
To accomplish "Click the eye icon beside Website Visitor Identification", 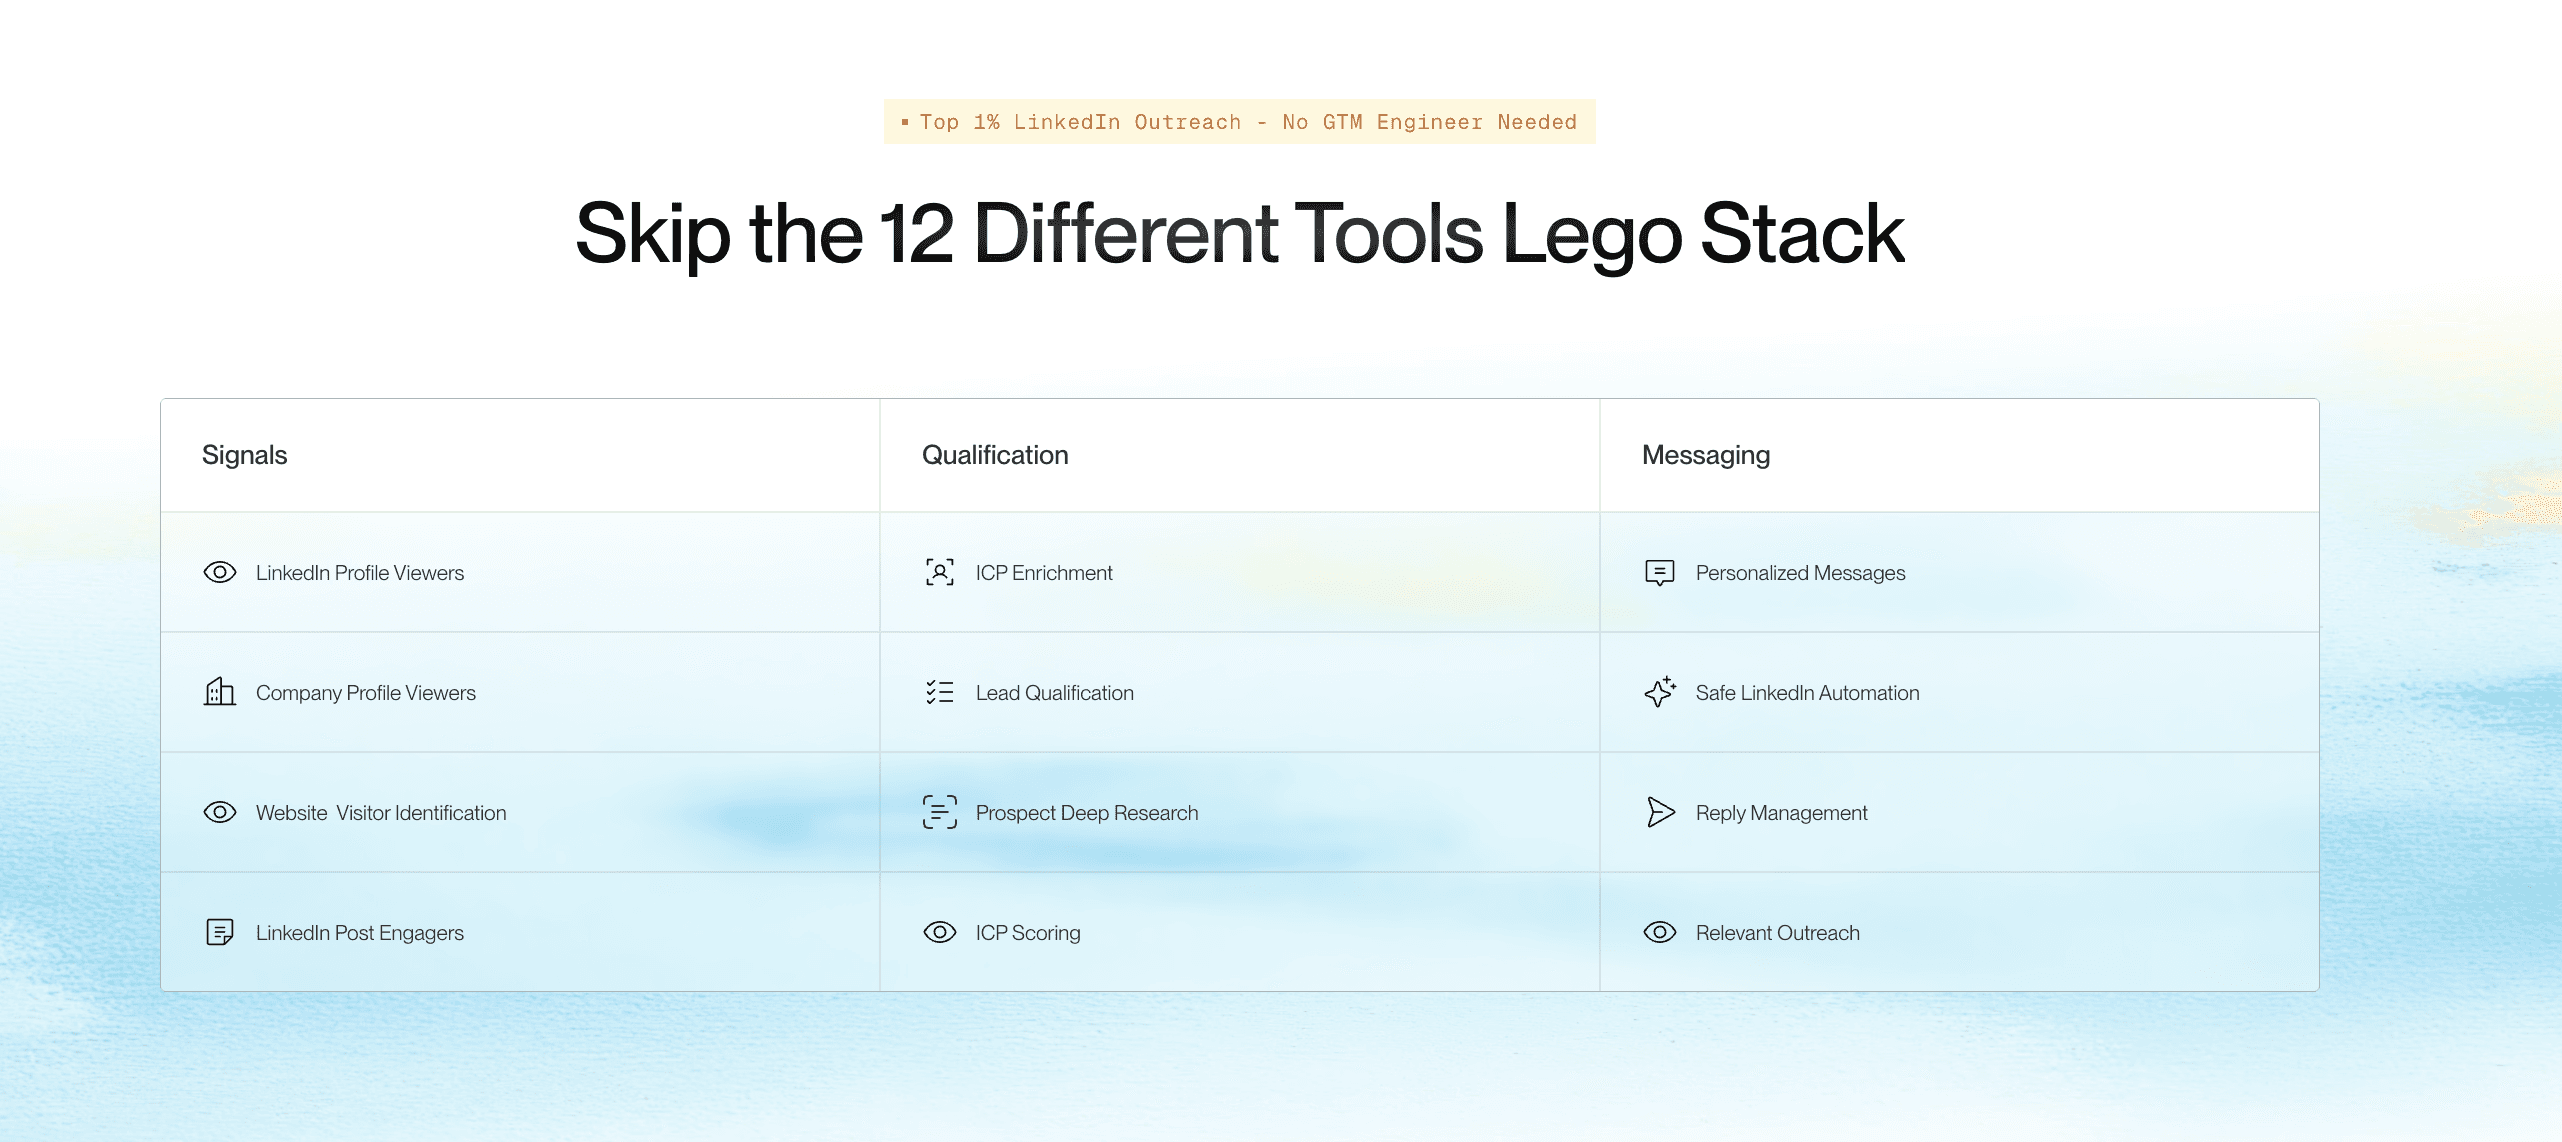I will click(x=220, y=812).
